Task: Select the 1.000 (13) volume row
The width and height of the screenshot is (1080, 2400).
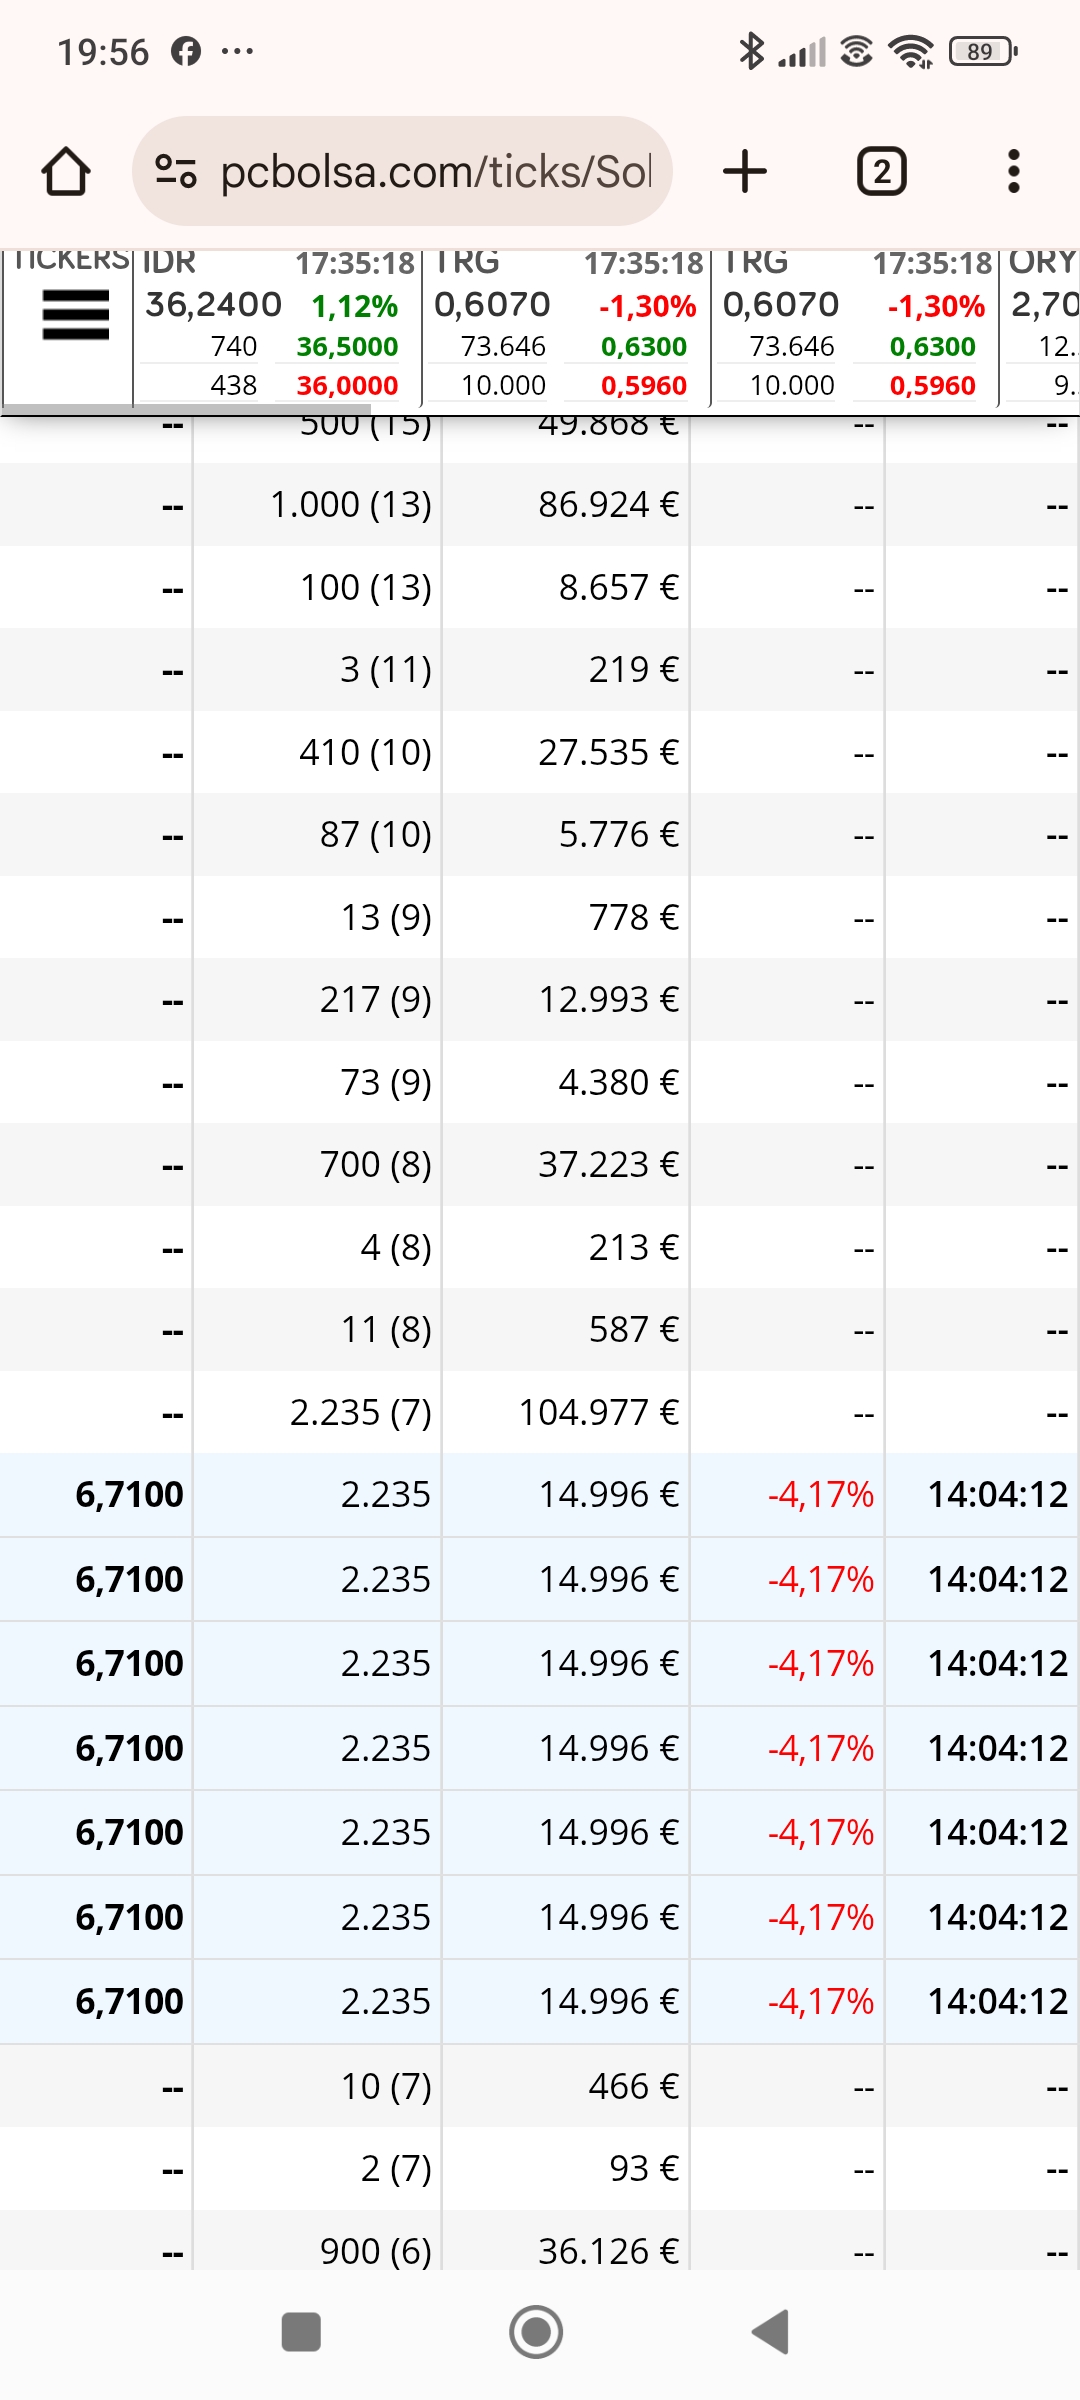Action: click(540, 504)
